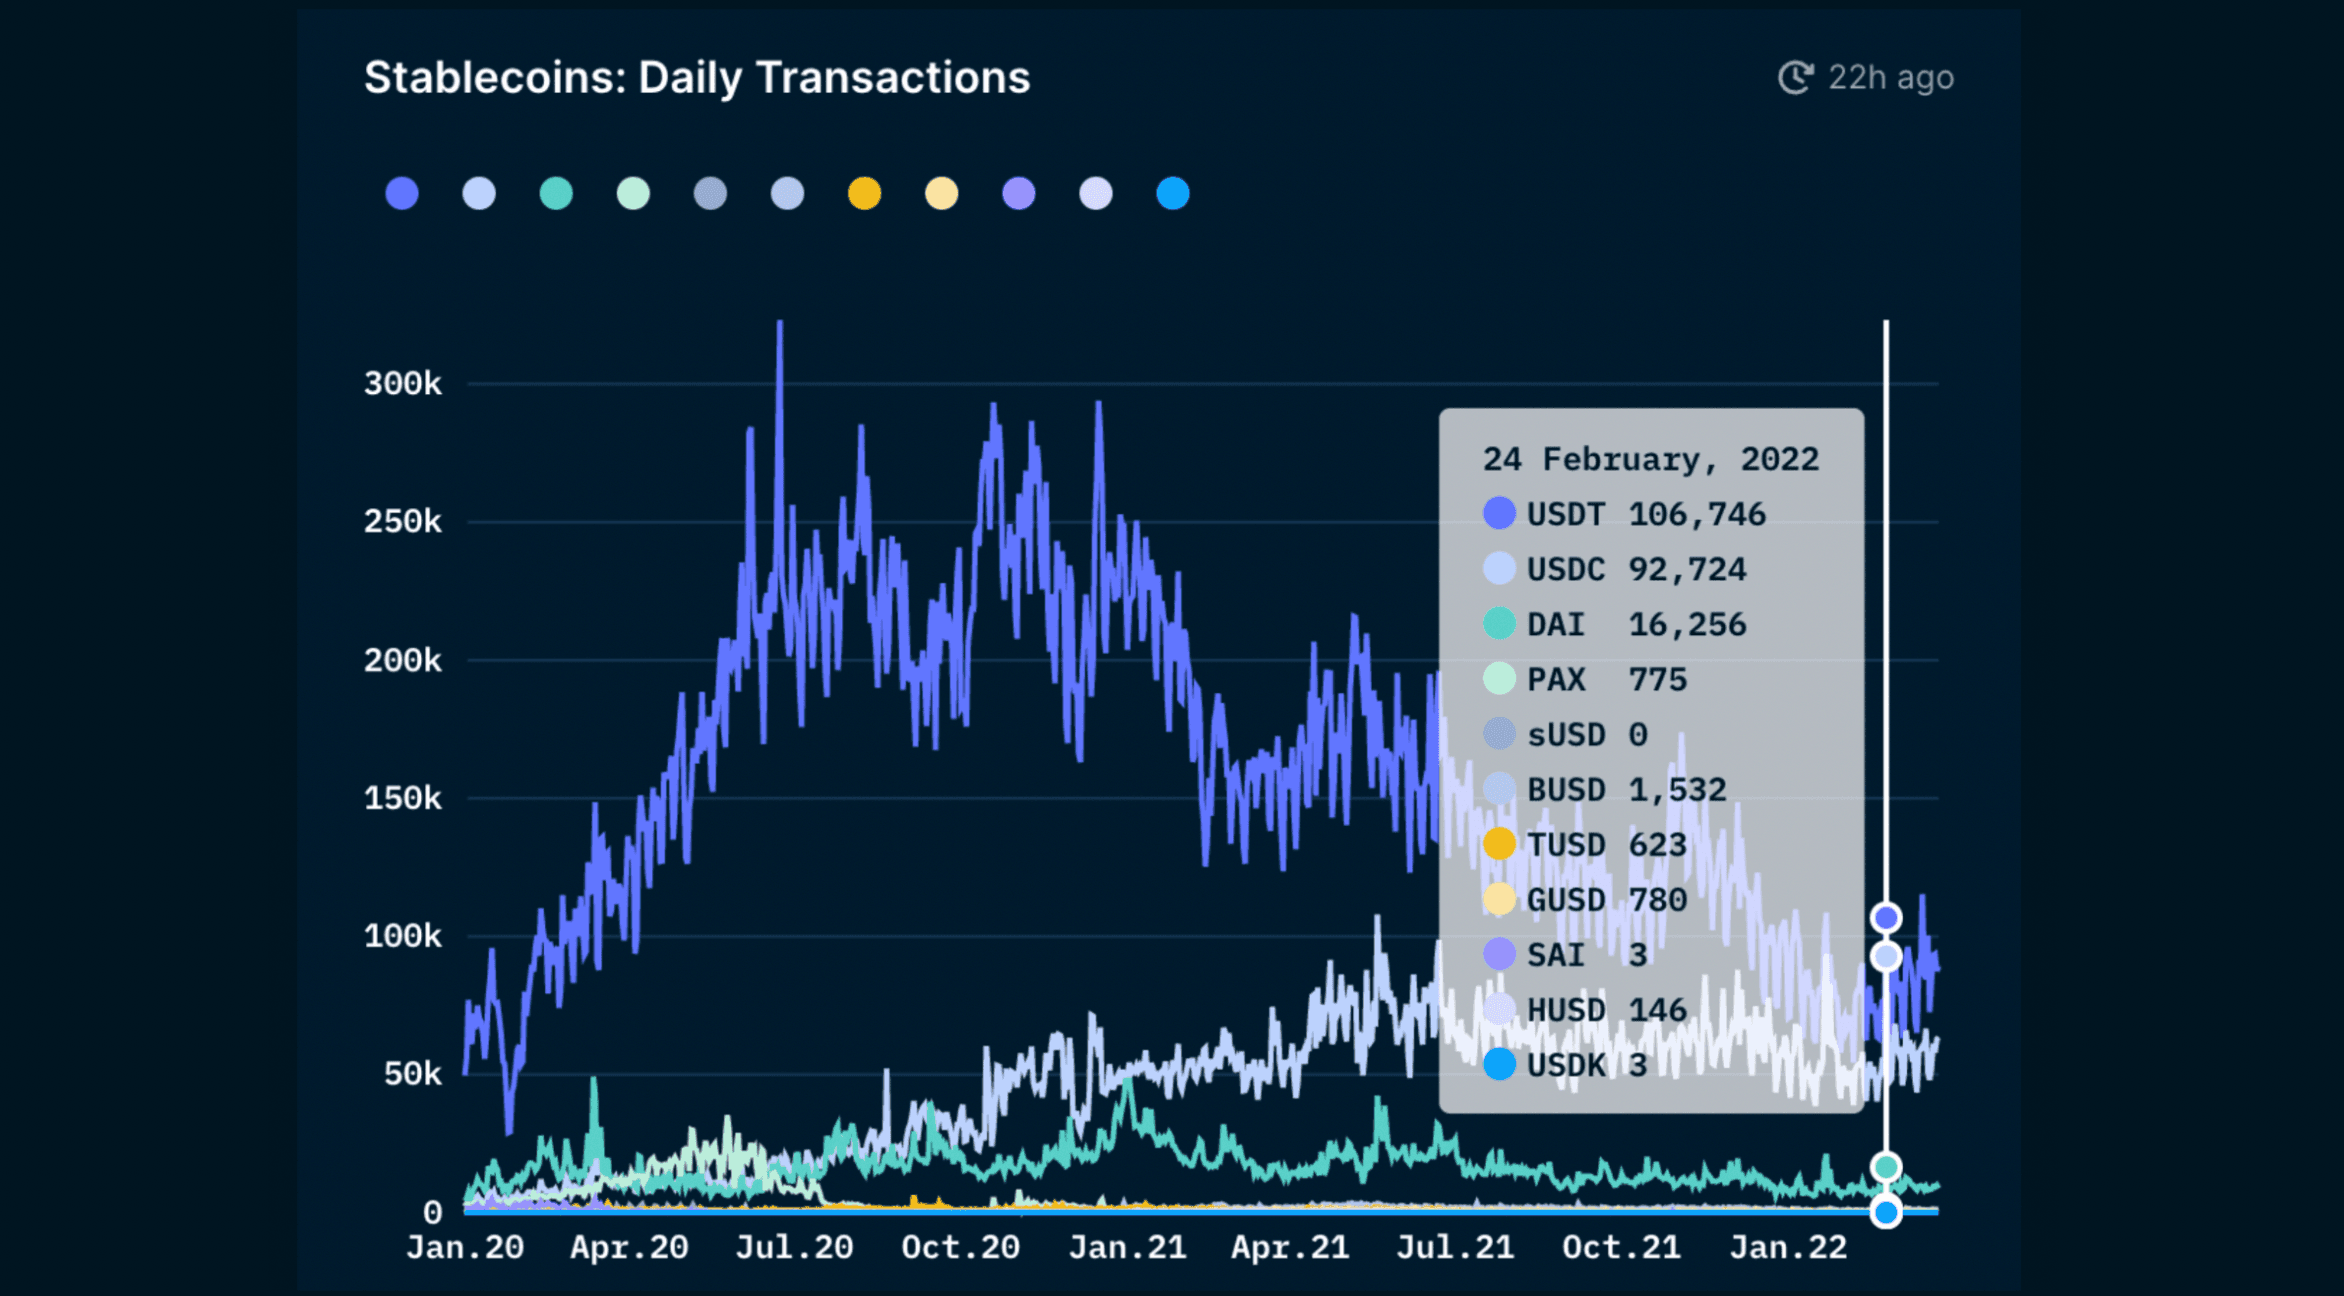Toggle the pale-yellow GUSD legend dot
The width and height of the screenshot is (2344, 1296).
tap(941, 193)
